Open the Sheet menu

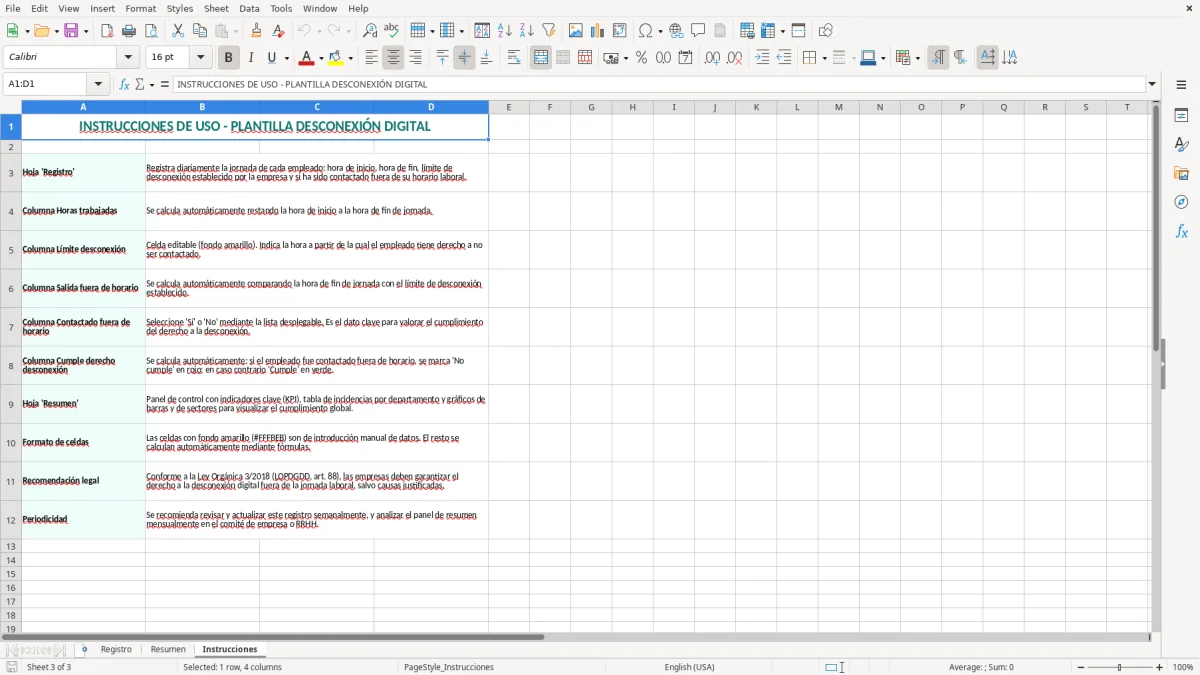[x=216, y=8]
